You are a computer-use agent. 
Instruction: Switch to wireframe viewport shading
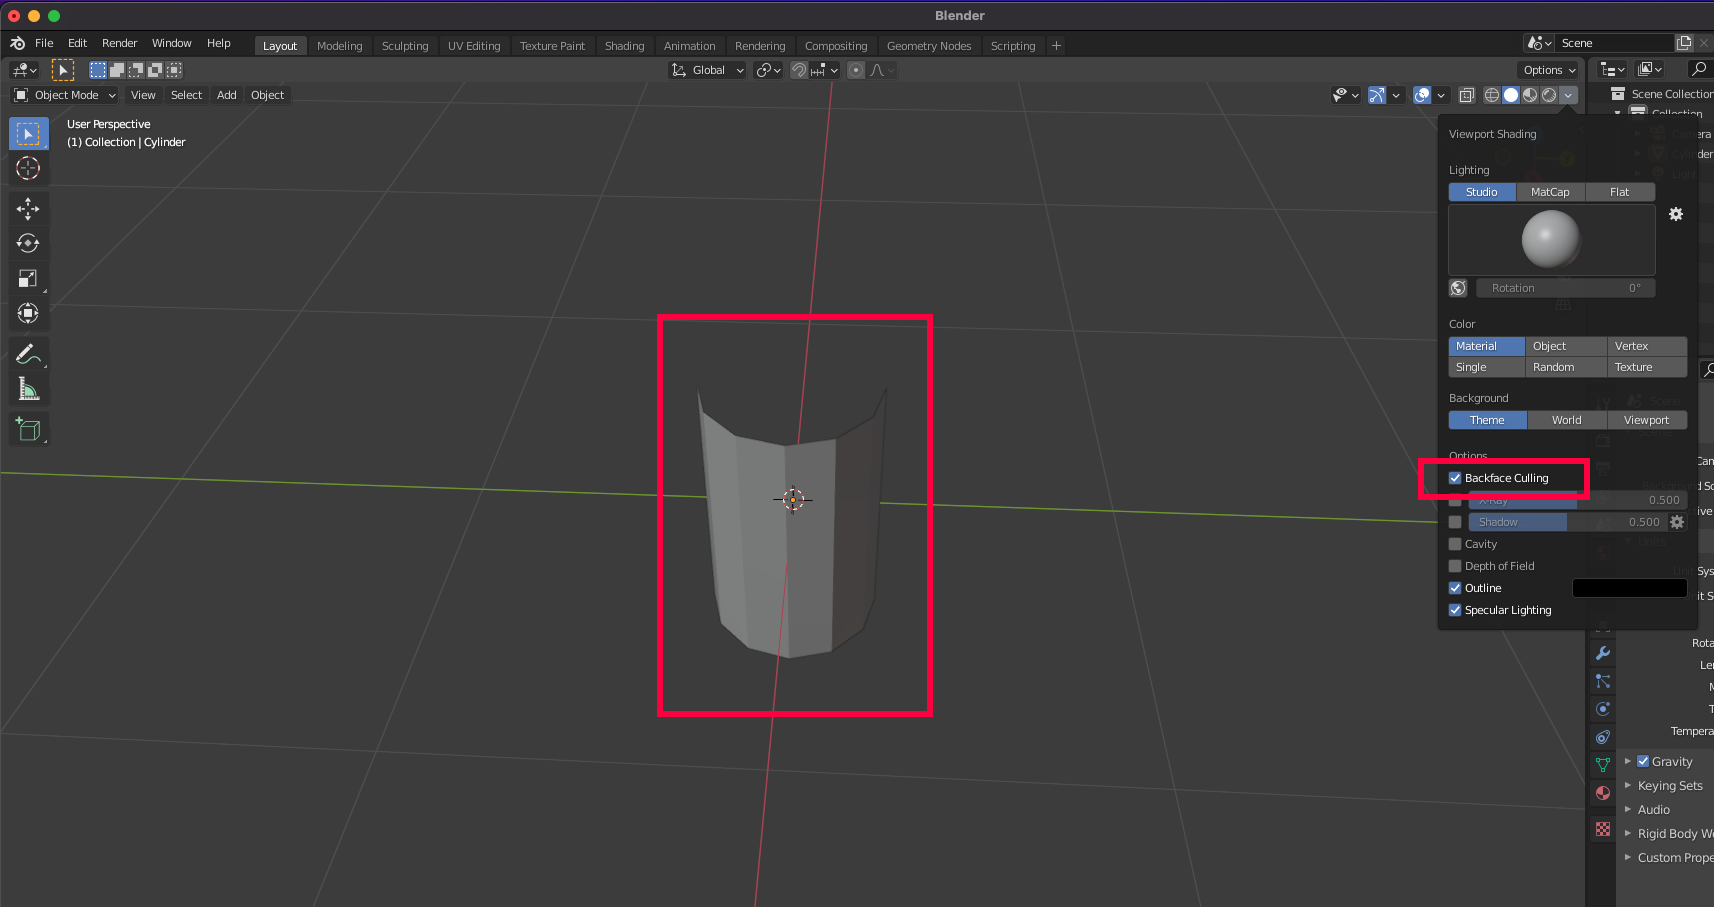1491,95
